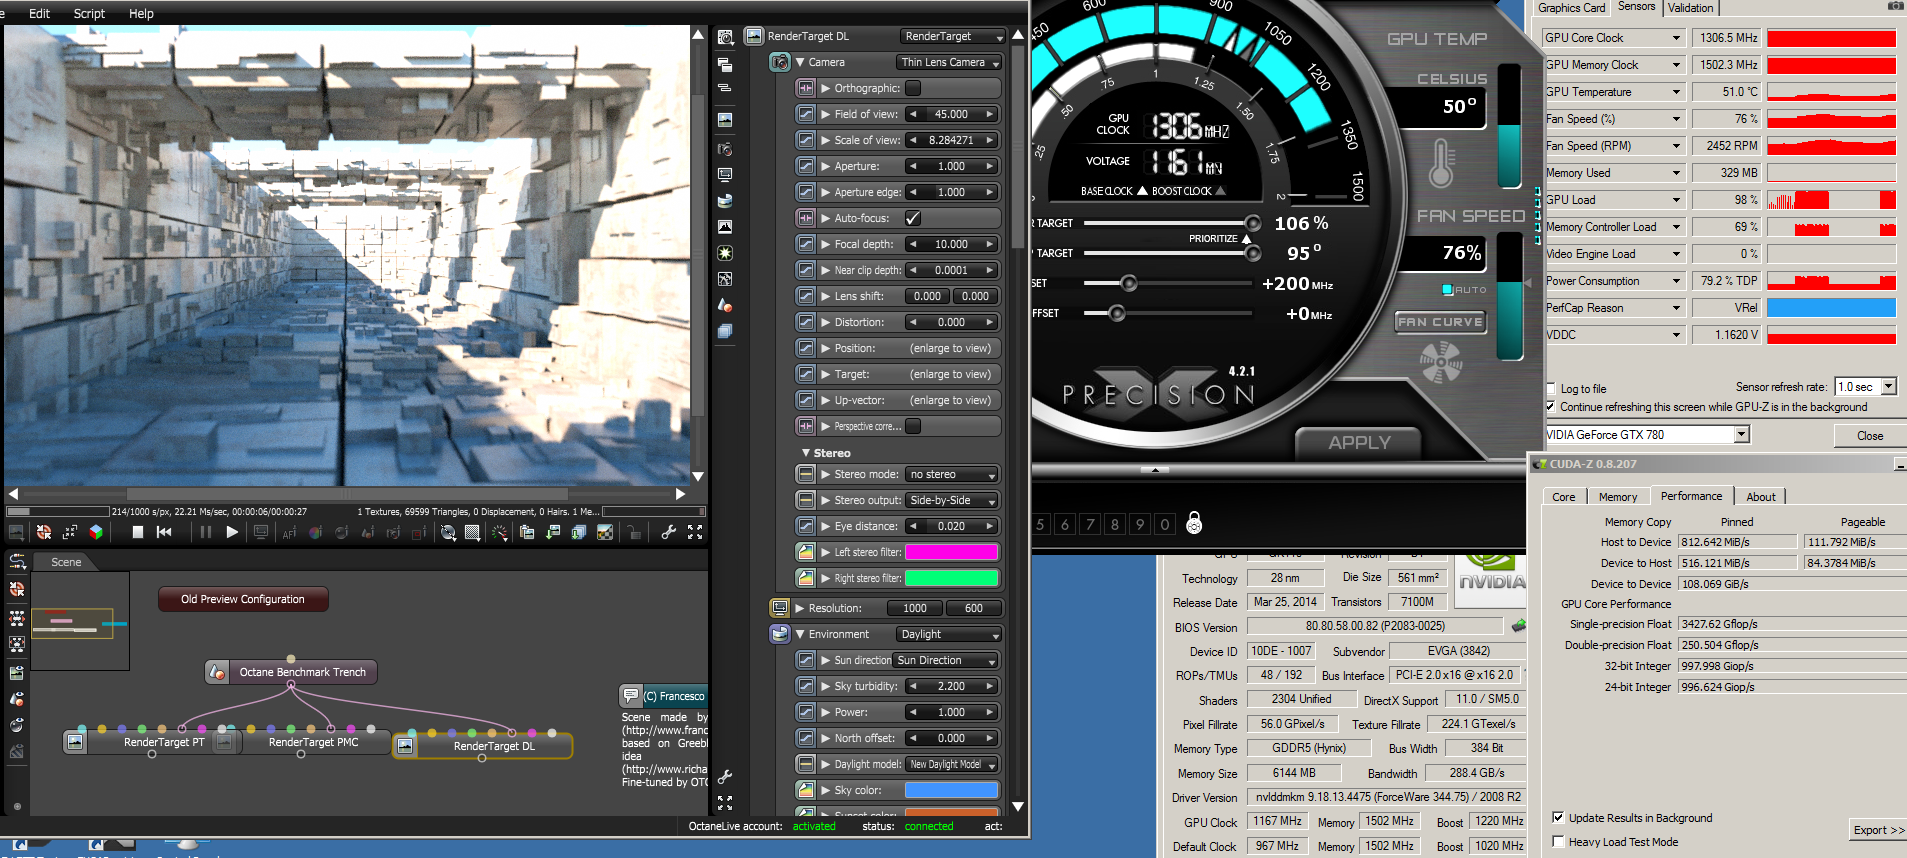Viewport: 1907px width, 858px height.
Task: Click the graph editor minimap thumbnail
Action: coord(80,620)
